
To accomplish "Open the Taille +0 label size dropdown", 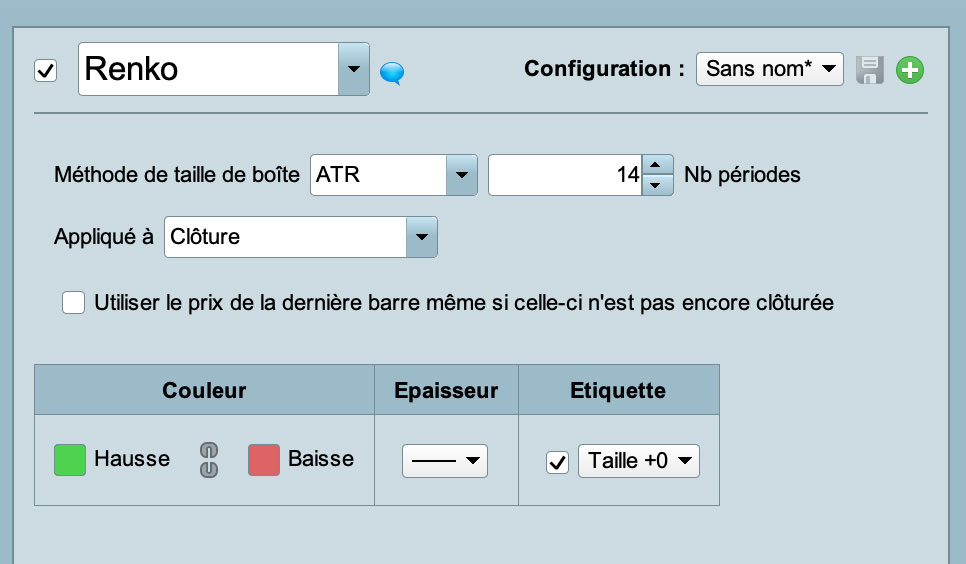I will point(639,461).
